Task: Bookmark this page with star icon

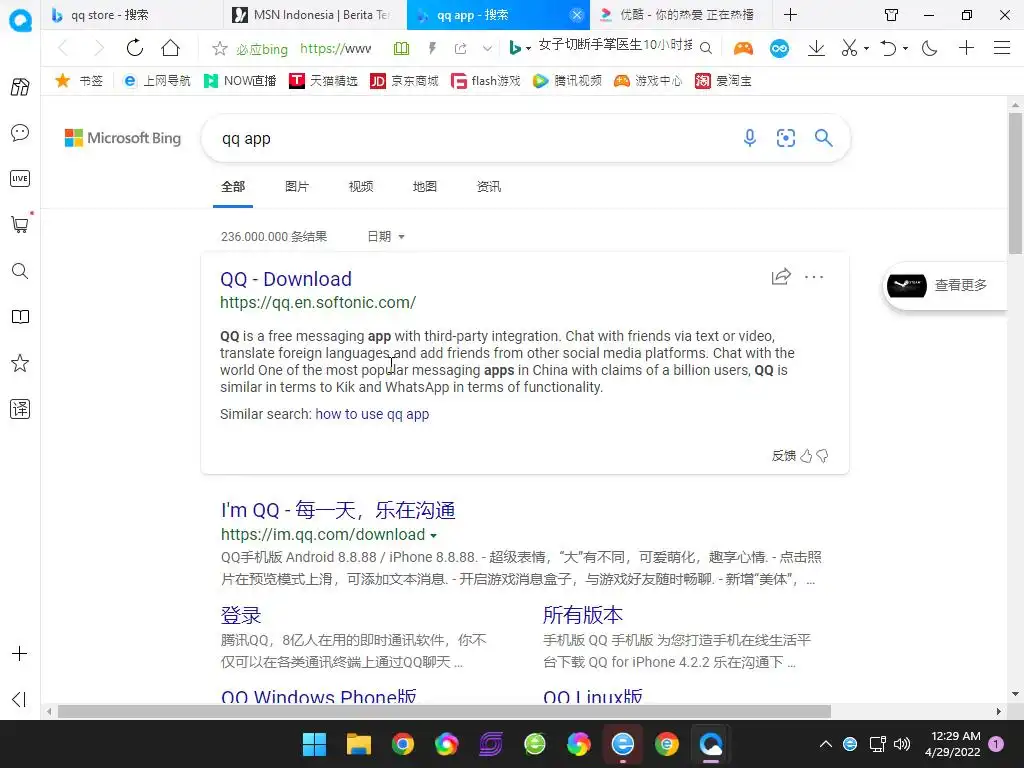Action: pos(219,48)
